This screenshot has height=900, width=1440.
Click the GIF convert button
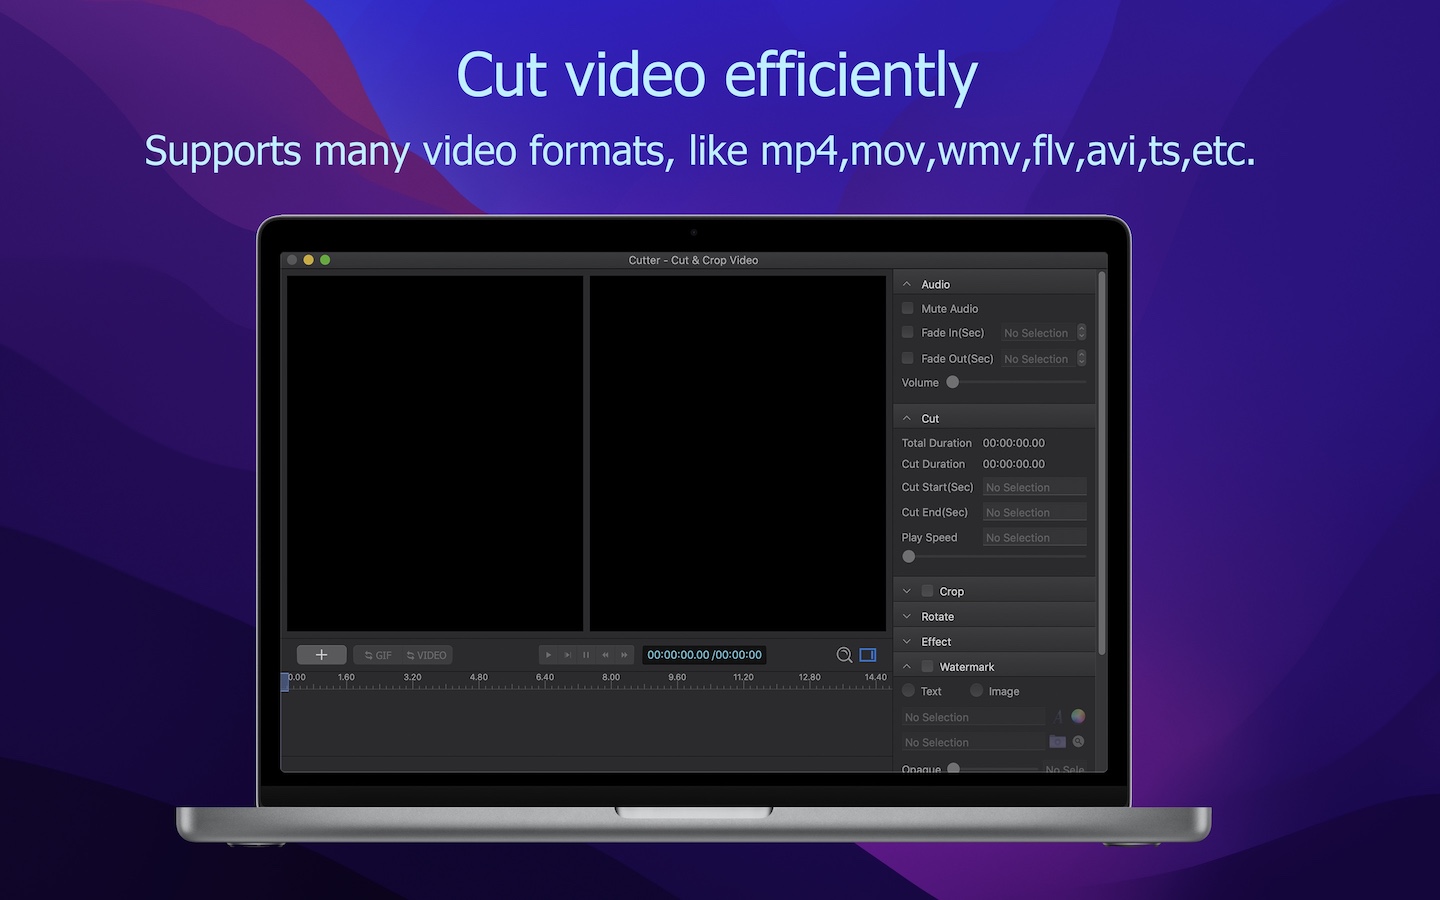(x=378, y=655)
